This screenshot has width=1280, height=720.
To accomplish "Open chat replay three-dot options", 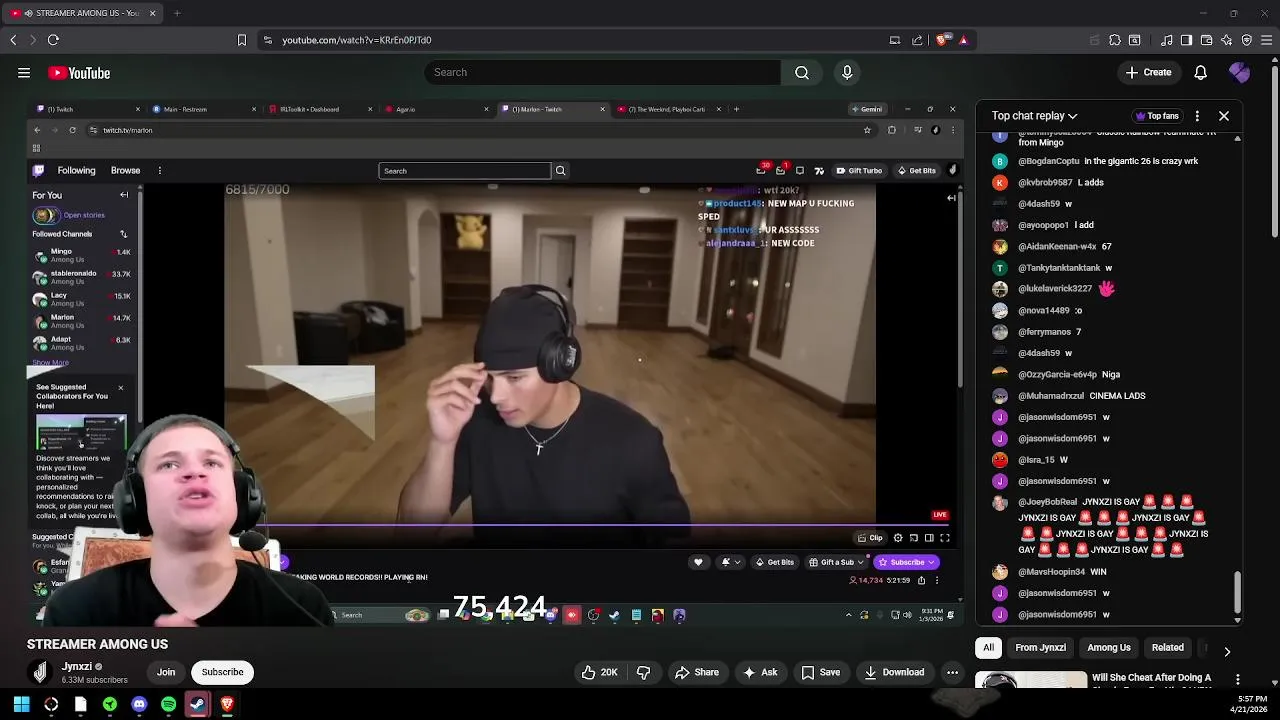I will coord(1196,116).
